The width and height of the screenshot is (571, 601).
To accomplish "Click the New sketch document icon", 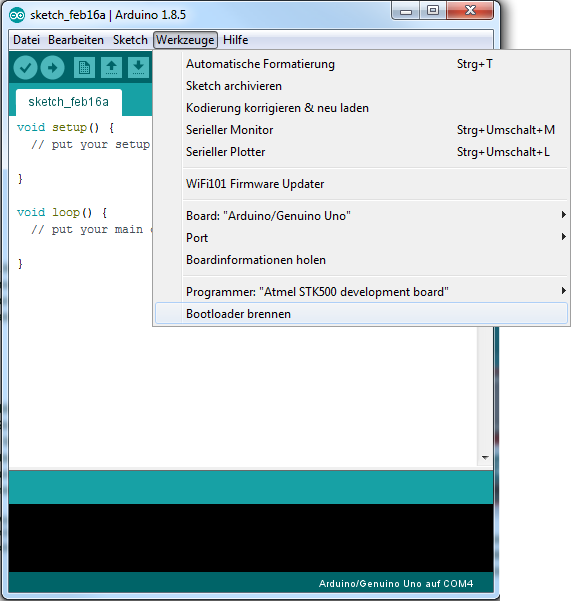I will 84,68.
